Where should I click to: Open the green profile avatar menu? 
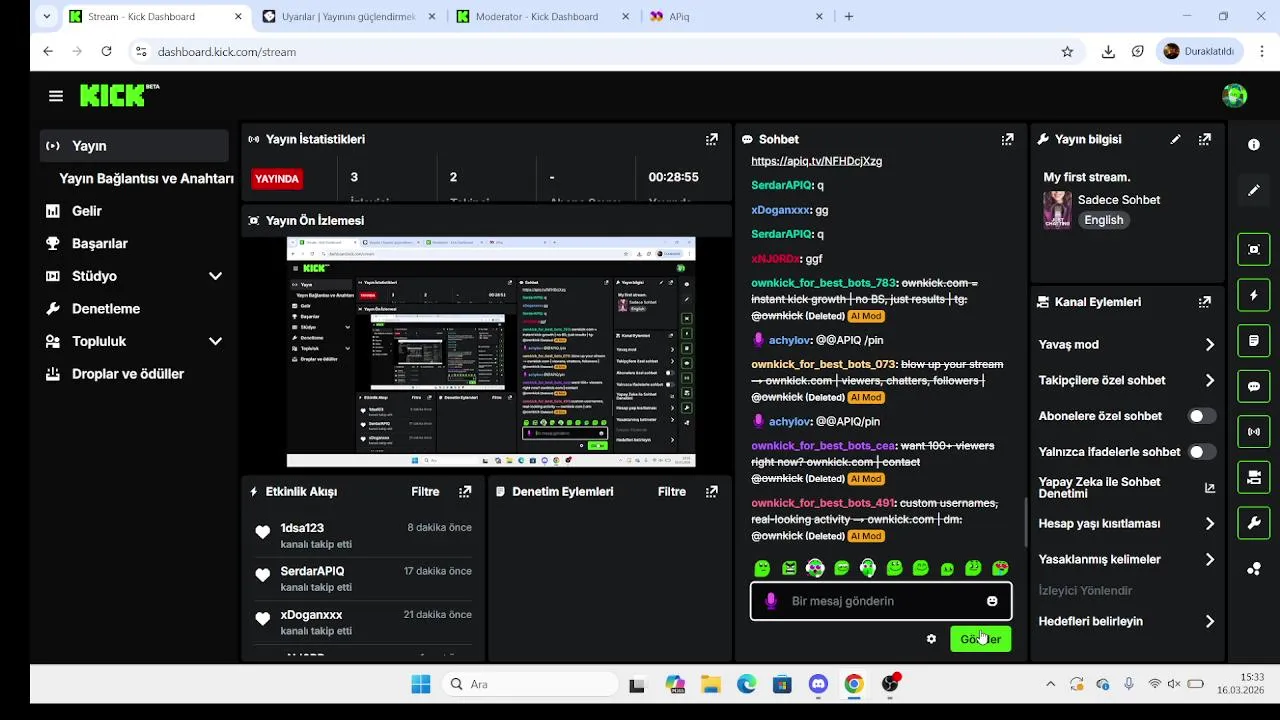[1235, 96]
